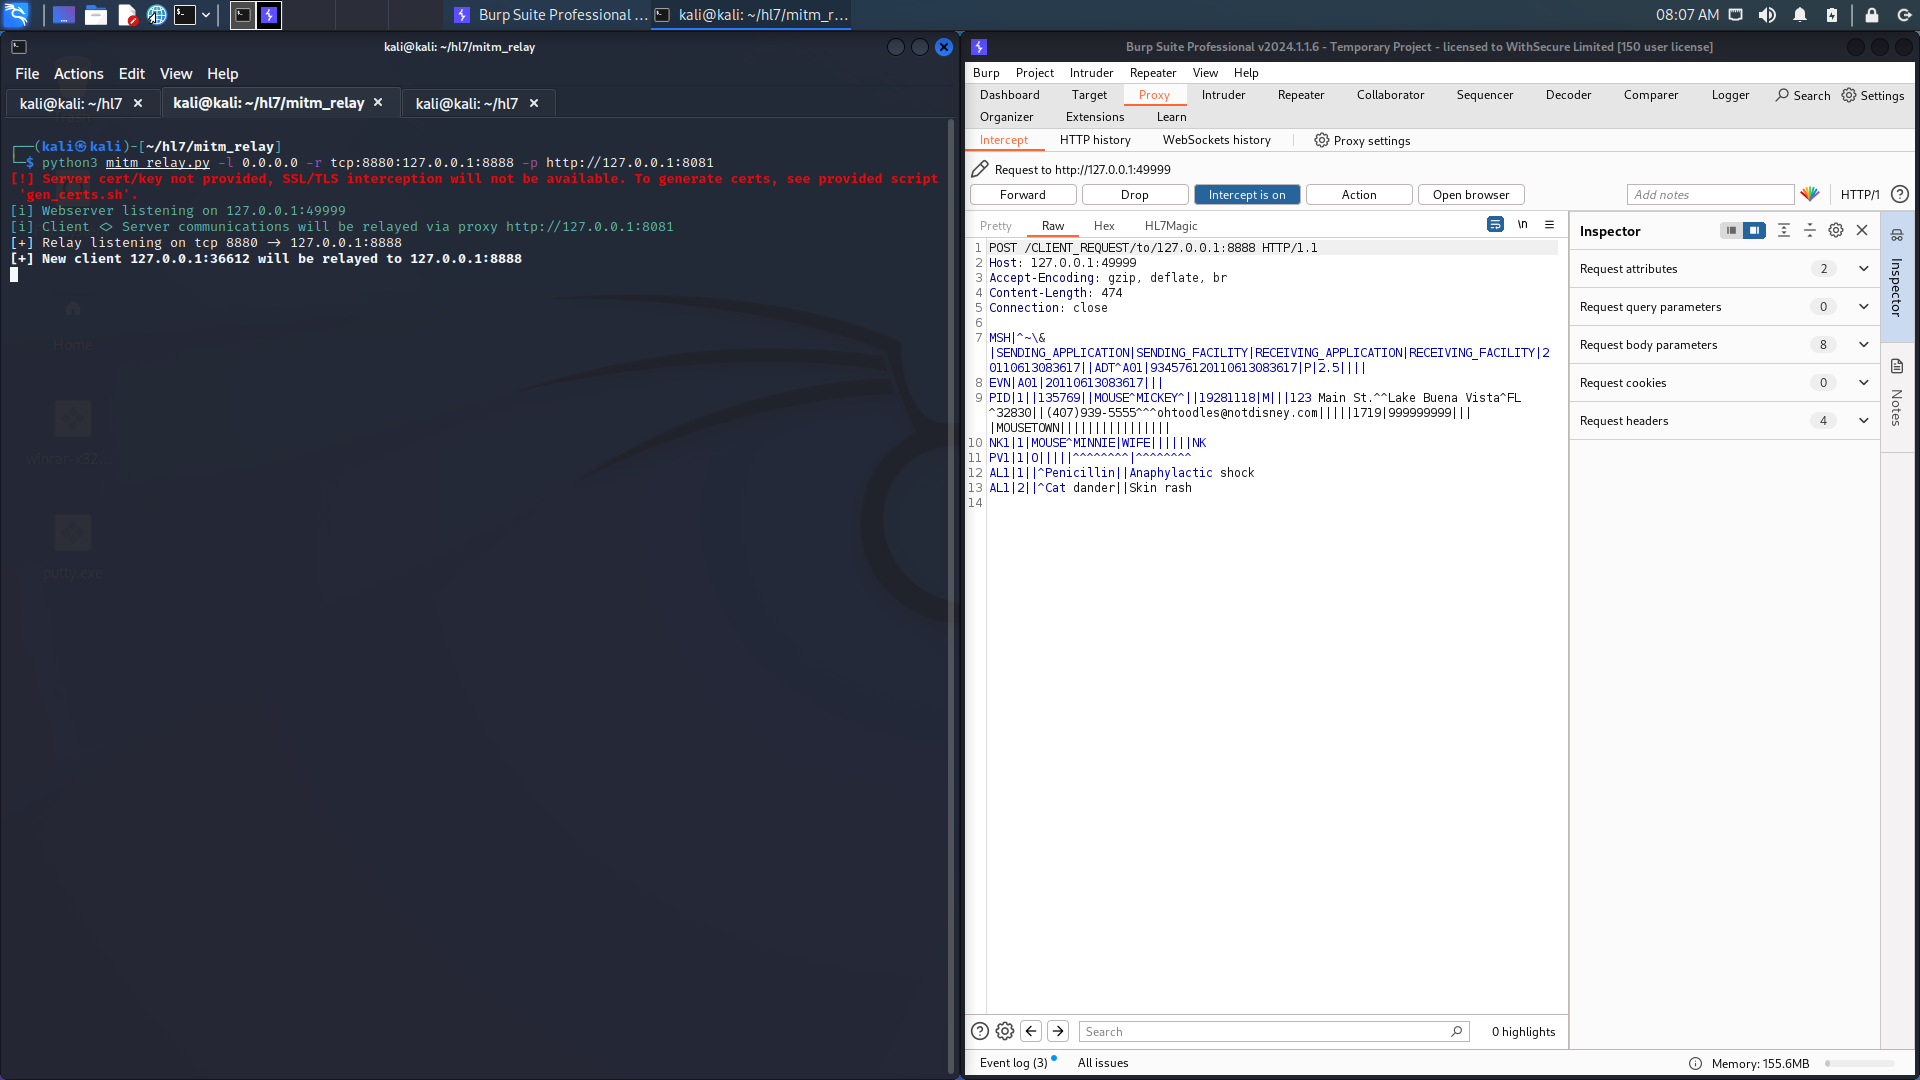
Task: Switch to the HL7Magic tab
Action: tap(1170, 226)
